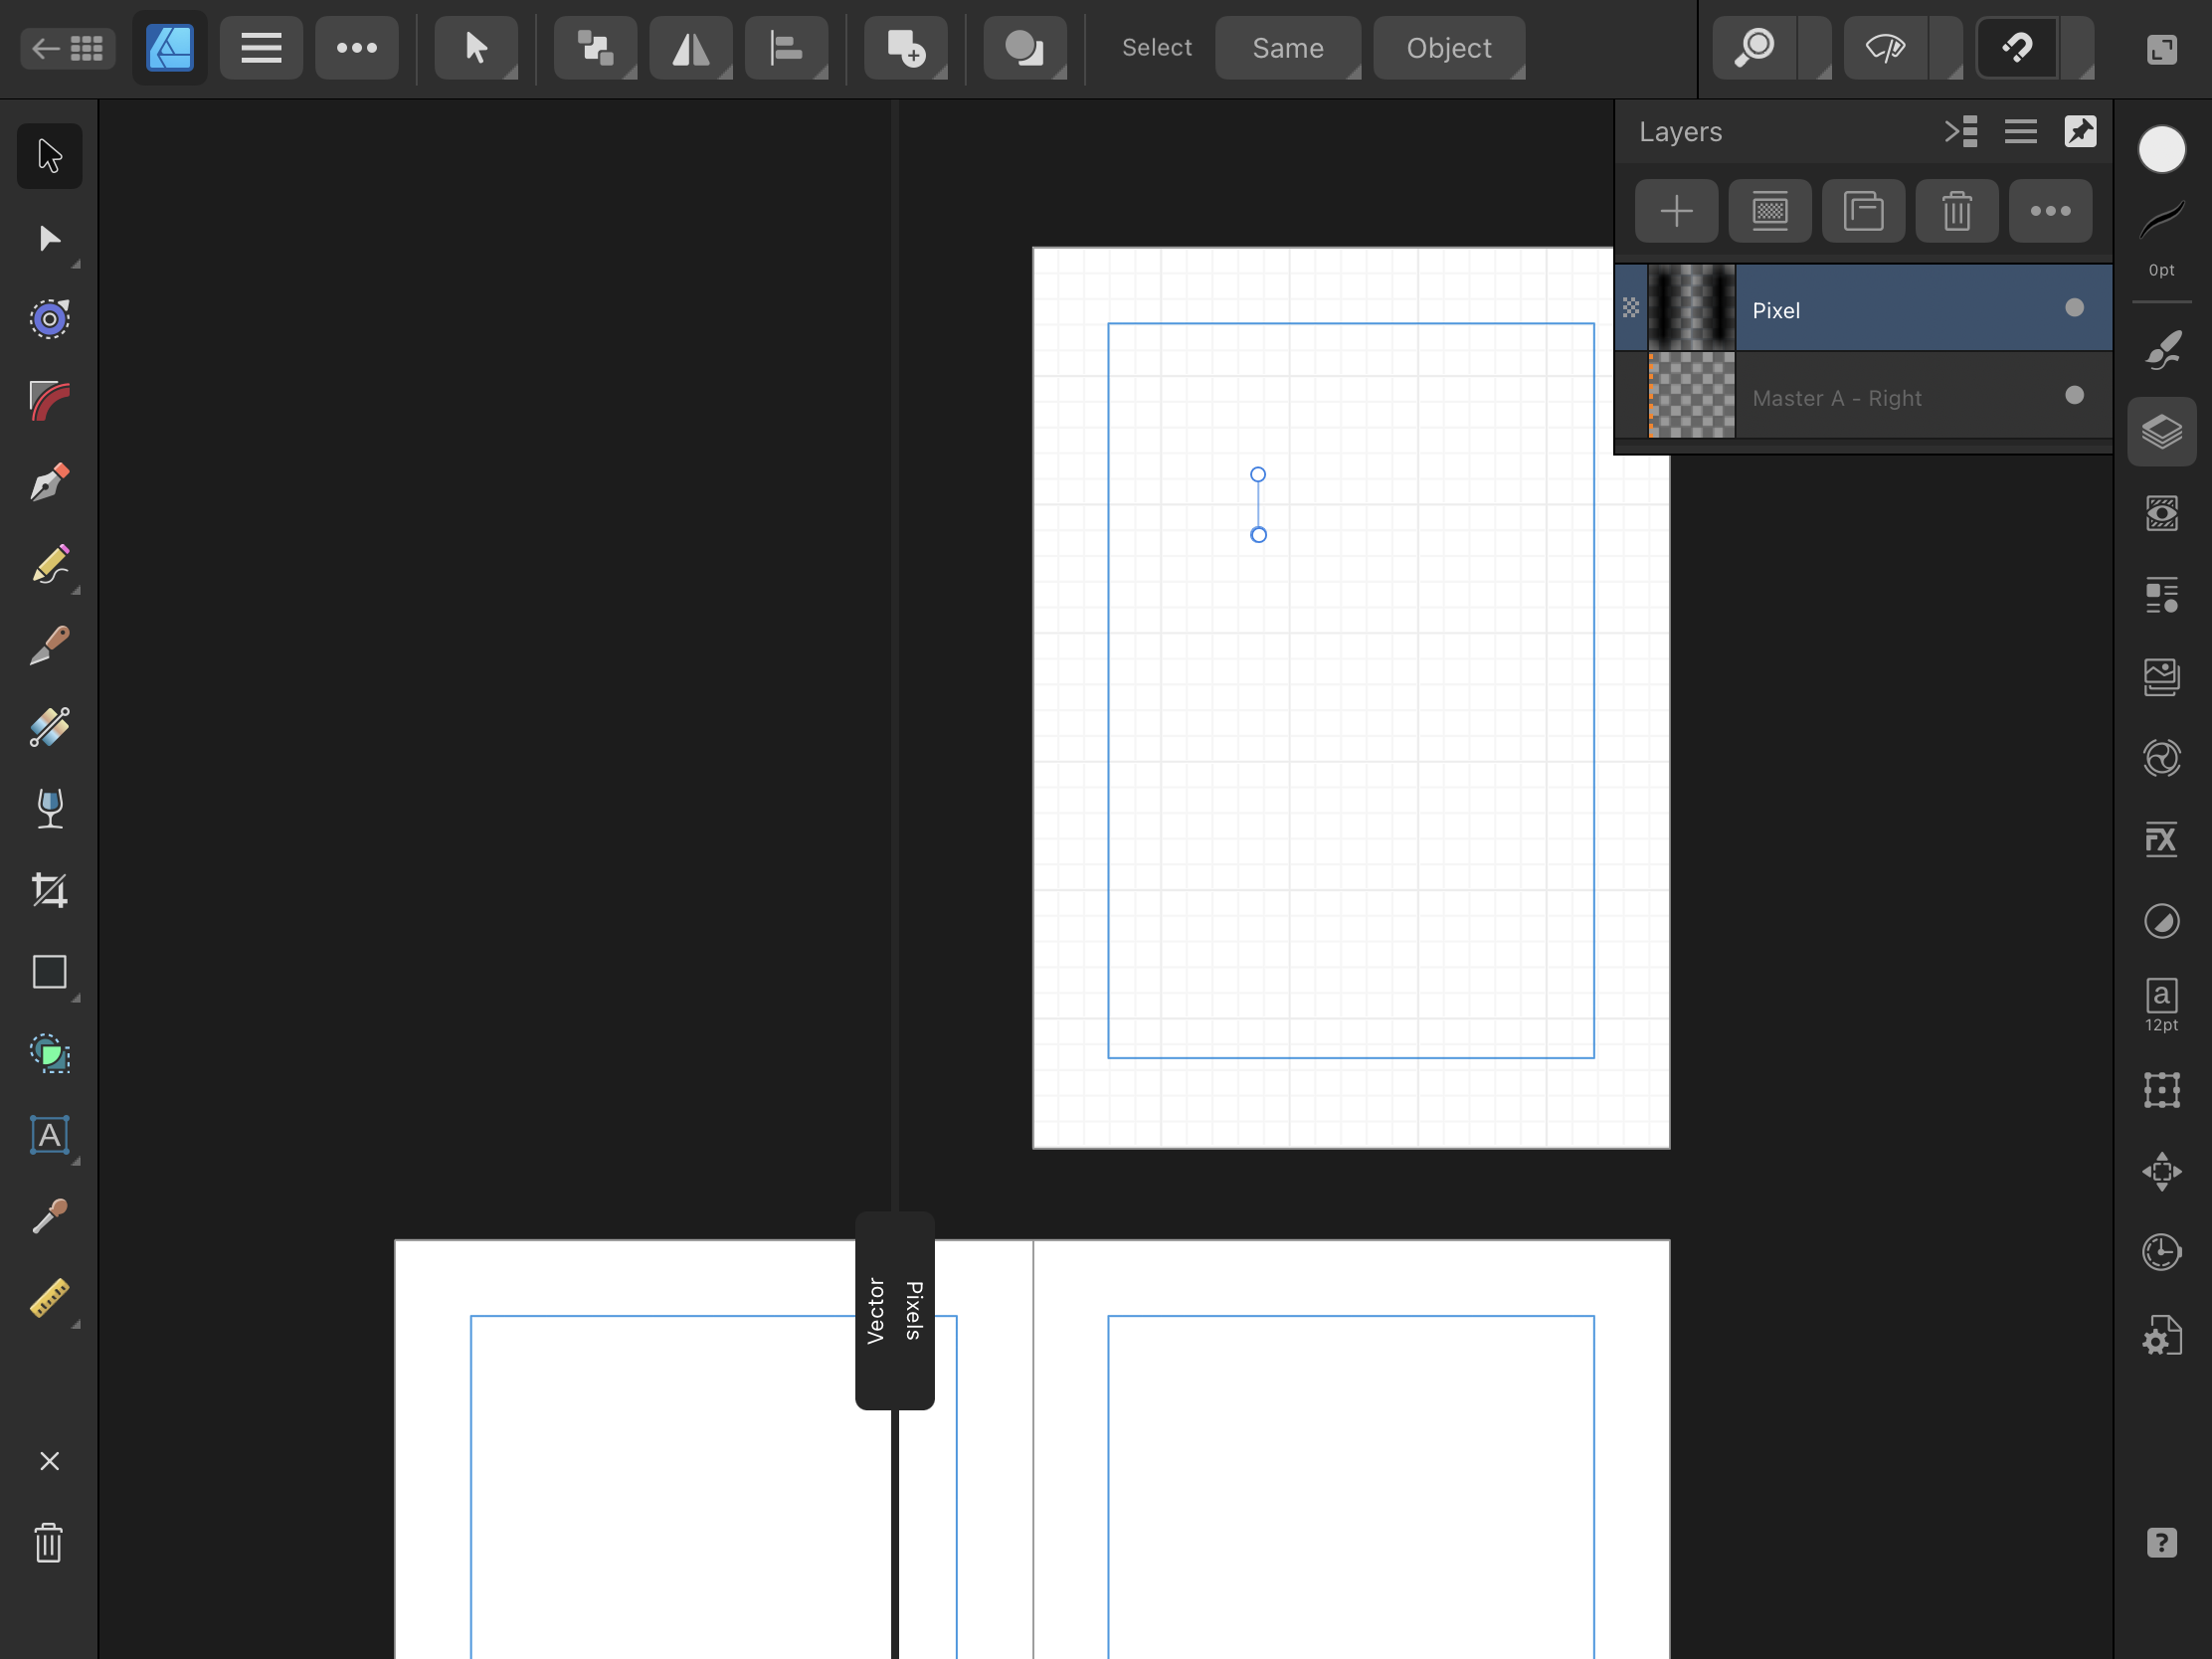Switch to Designer persona icon
This screenshot has height=1659, width=2212.
click(170, 48)
